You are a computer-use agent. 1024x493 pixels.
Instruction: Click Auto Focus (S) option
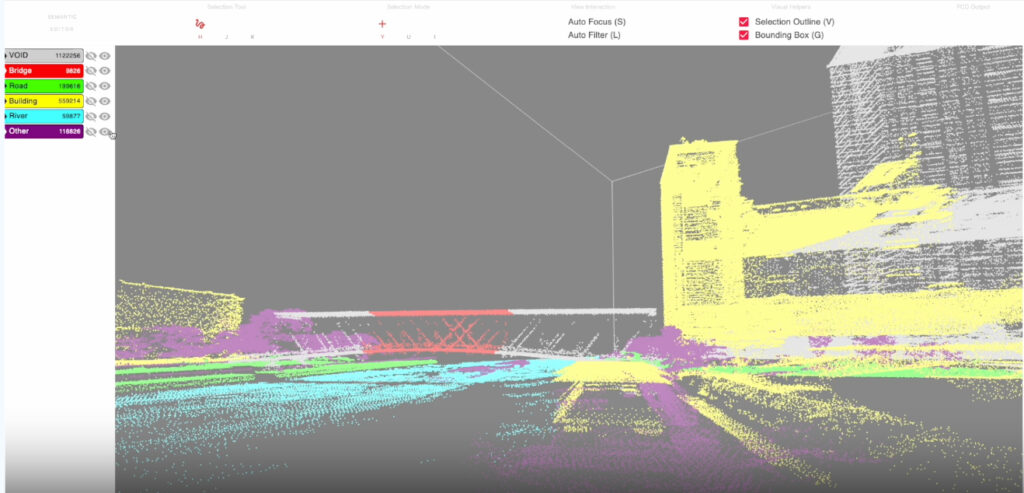coord(596,22)
